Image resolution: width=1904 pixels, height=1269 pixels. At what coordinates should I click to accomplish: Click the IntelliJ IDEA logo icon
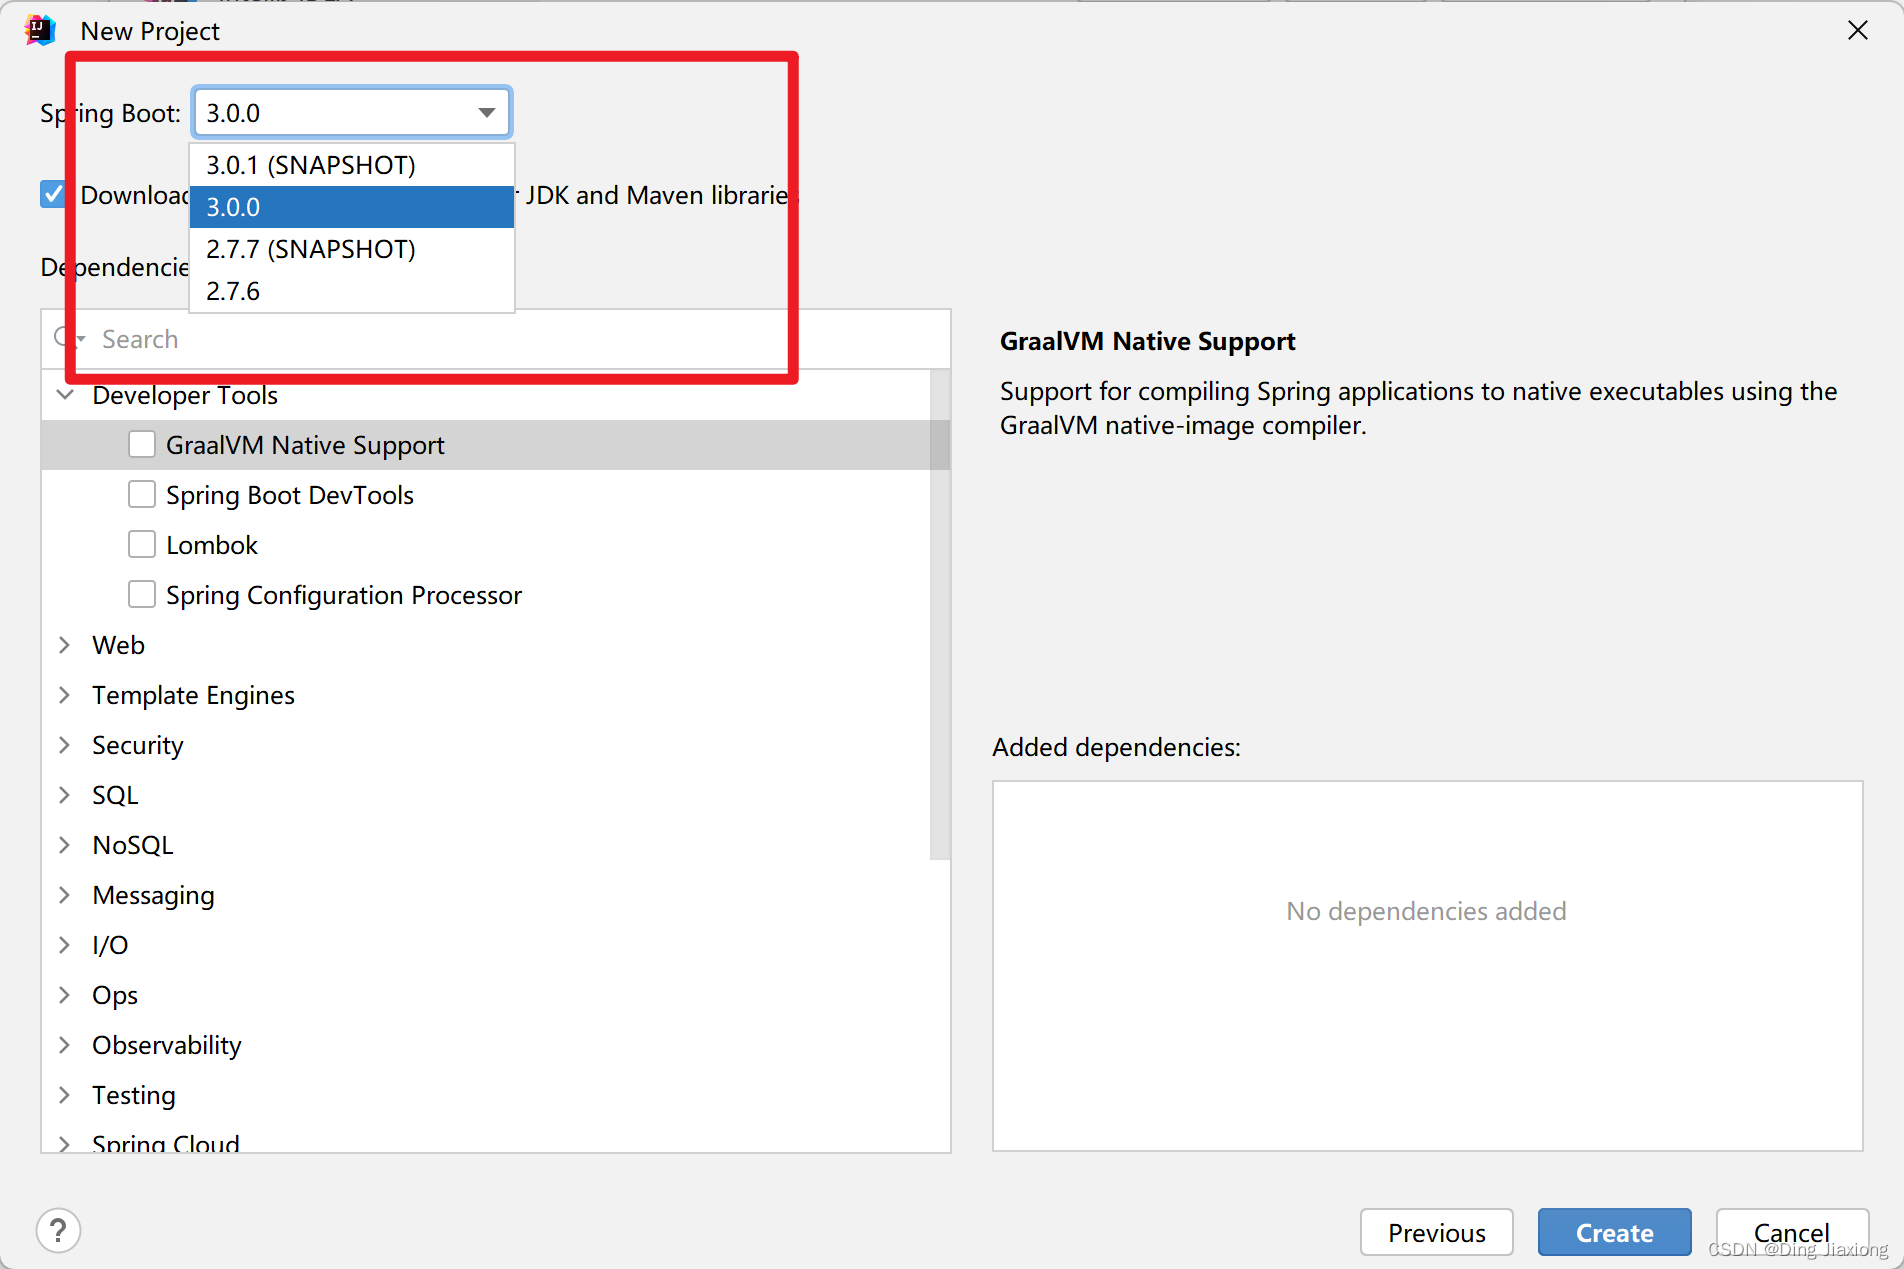pos(40,30)
